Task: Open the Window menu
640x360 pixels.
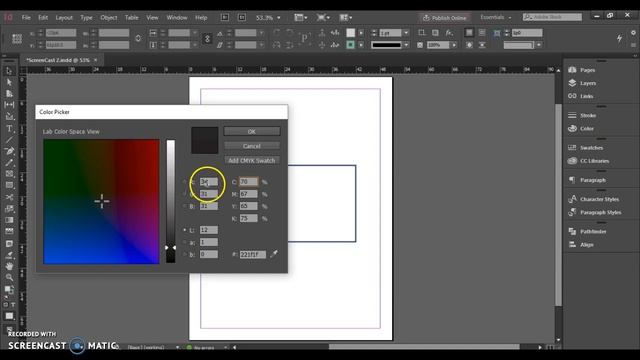Action: 177,18
